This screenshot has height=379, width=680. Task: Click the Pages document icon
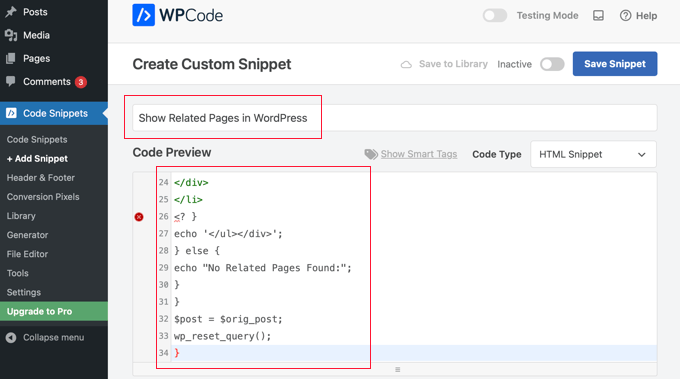pyautogui.click(x=11, y=59)
